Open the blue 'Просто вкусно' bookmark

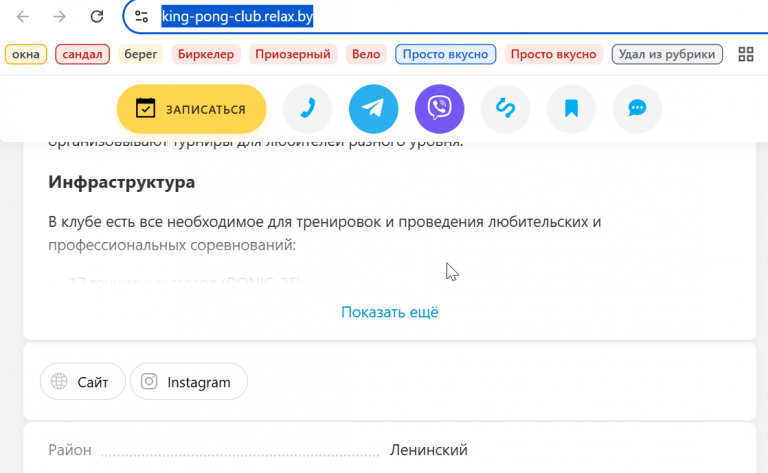point(445,54)
